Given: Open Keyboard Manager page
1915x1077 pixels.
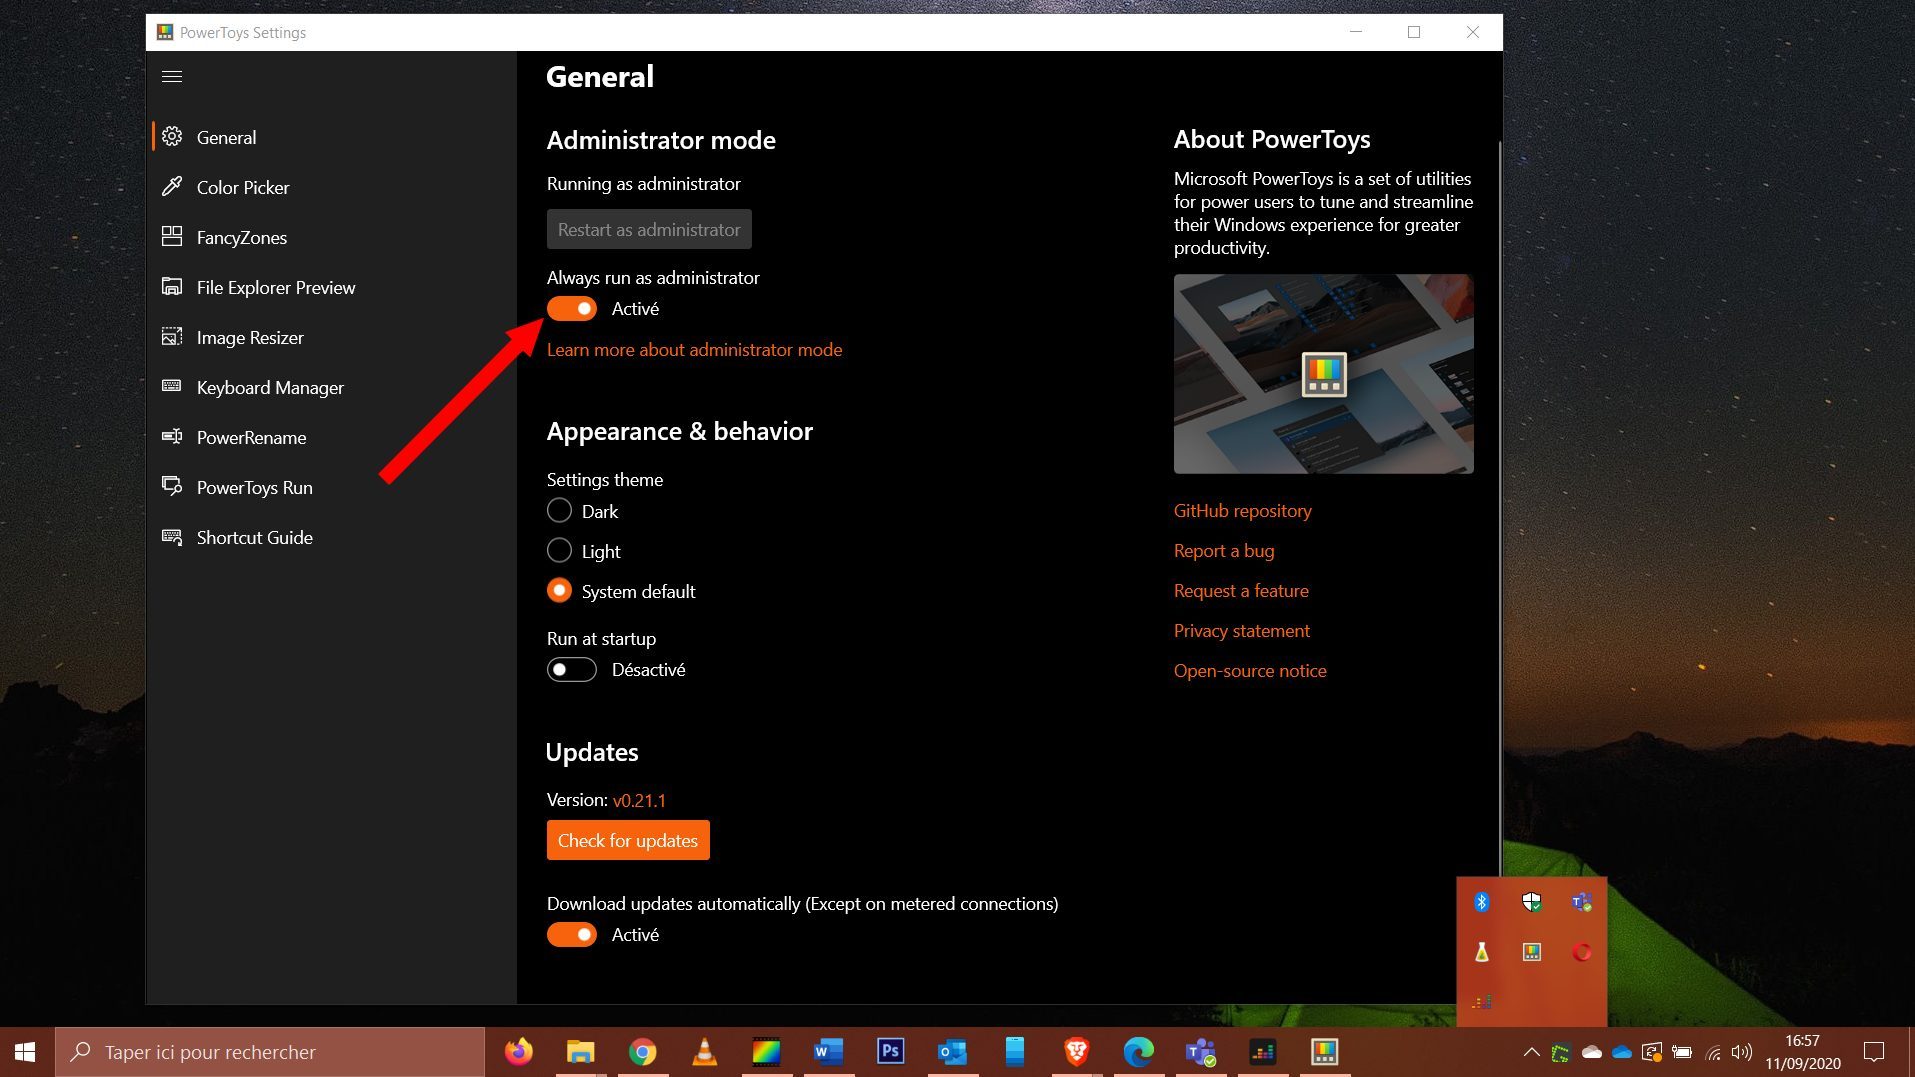Looking at the screenshot, I should 332,387.
